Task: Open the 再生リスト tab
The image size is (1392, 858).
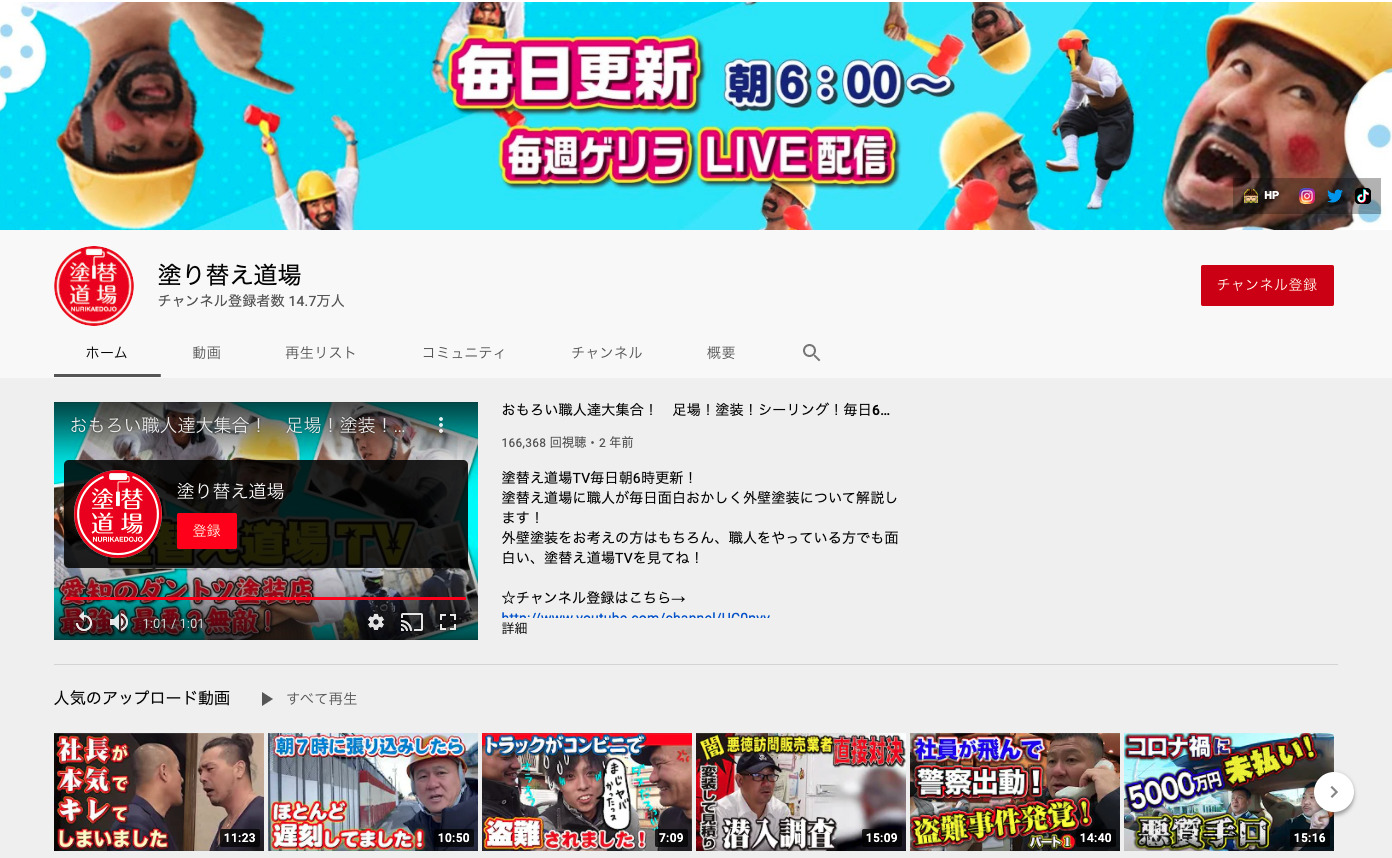Action: tap(321, 353)
